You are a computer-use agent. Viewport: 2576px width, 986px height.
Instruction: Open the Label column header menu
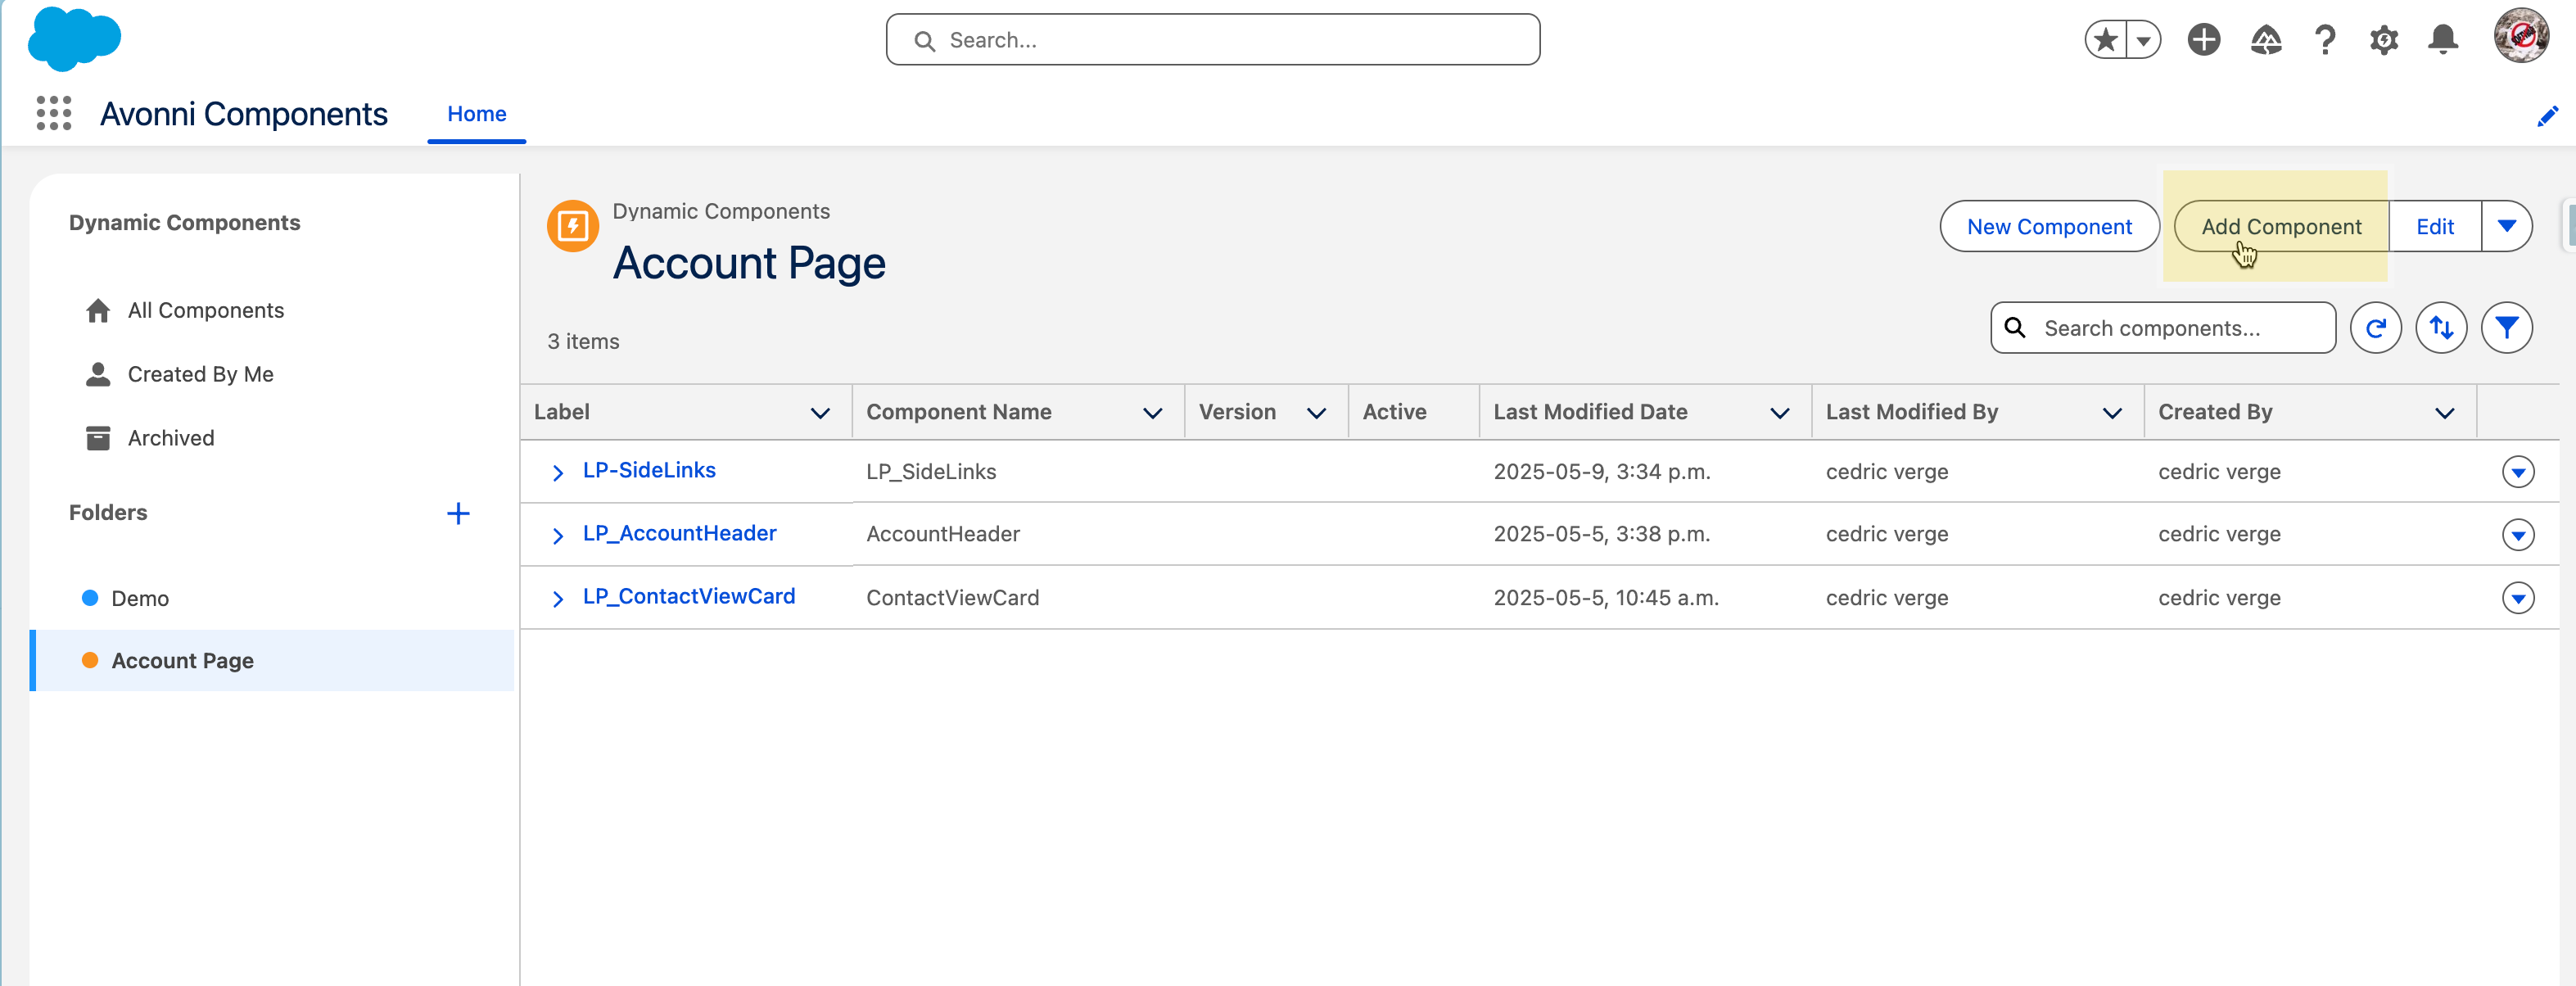coord(820,413)
